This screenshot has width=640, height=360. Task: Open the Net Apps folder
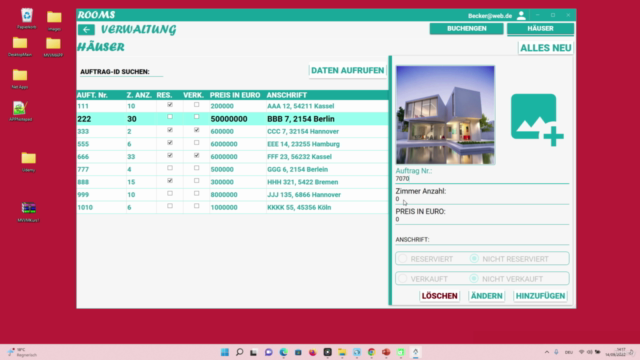pyautogui.click(x=20, y=79)
